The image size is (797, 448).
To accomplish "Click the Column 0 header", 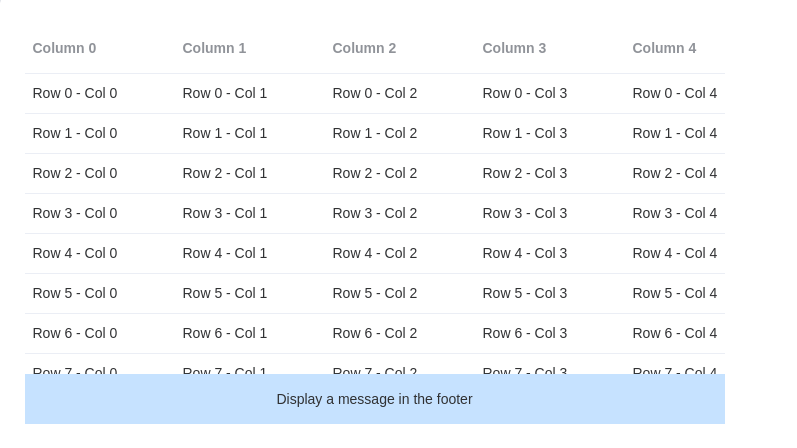I will 65,48.
